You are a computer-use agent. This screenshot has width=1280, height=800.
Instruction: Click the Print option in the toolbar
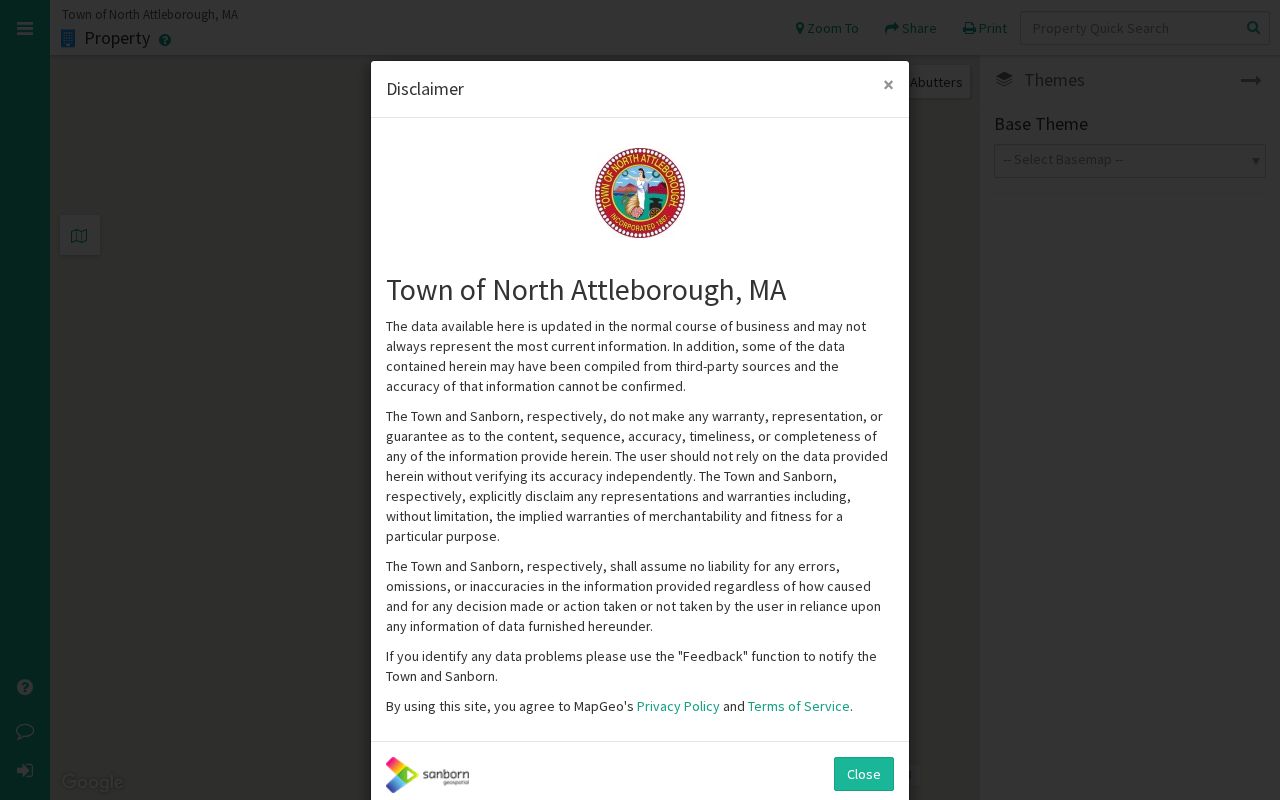[x=985, y=28]
